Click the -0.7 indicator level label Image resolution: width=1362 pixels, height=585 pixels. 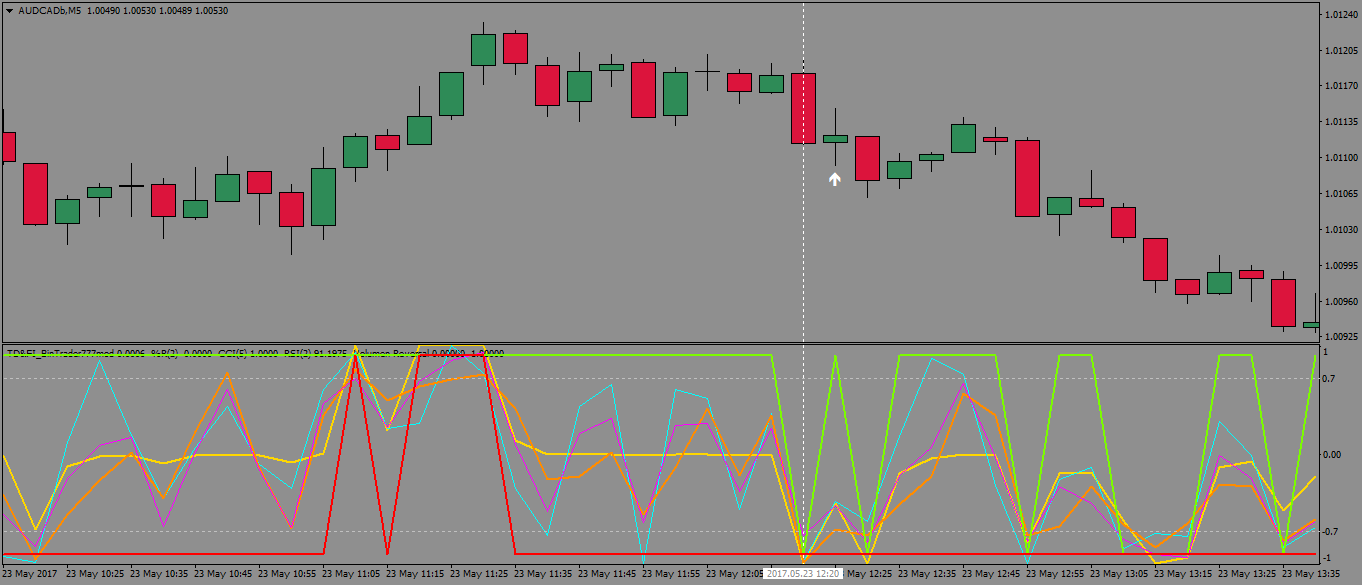[x=1331, y=532]
